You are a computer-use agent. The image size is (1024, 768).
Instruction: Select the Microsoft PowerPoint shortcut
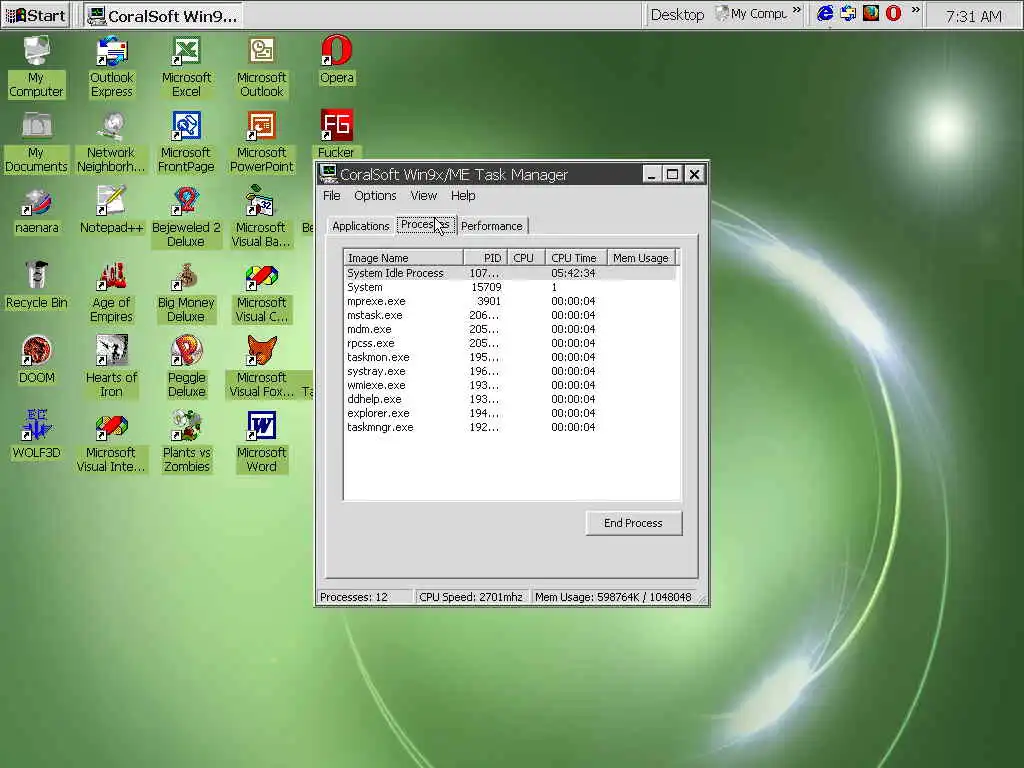click(261, 142)
